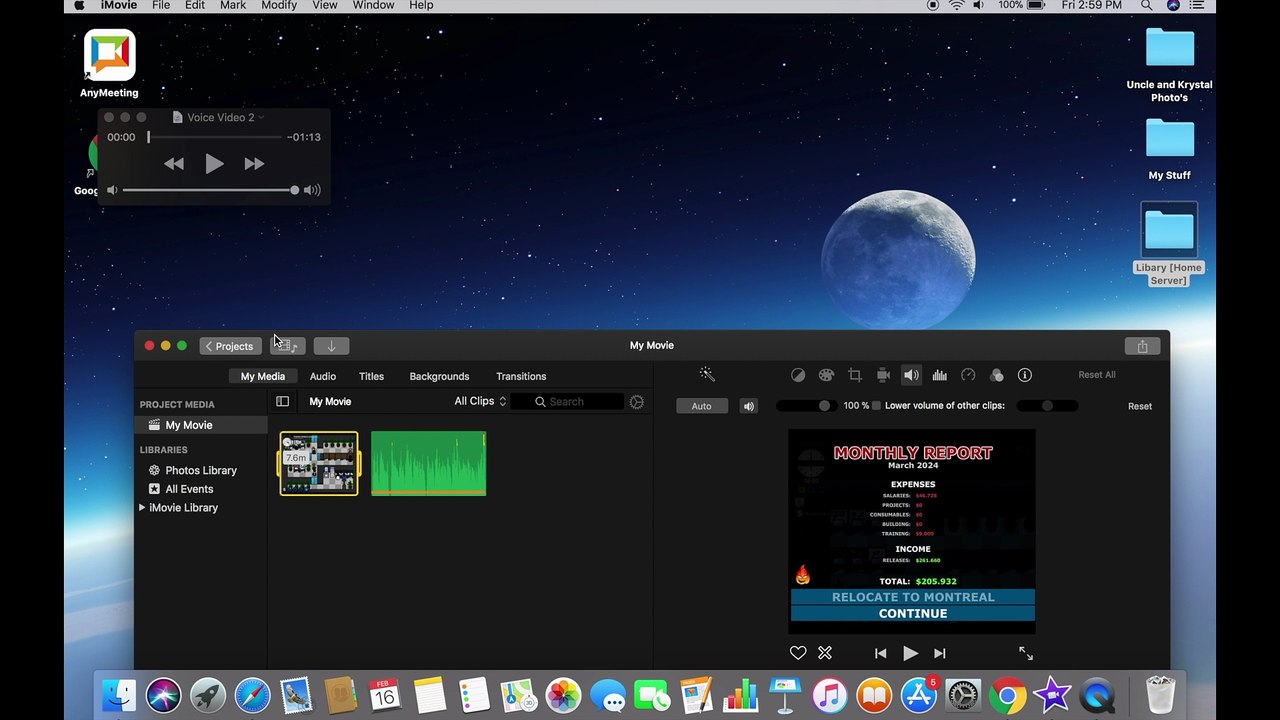The image size is (1280, 720).
Task: Open Voice Video 2 title dropdown
Action: point(261,117)
